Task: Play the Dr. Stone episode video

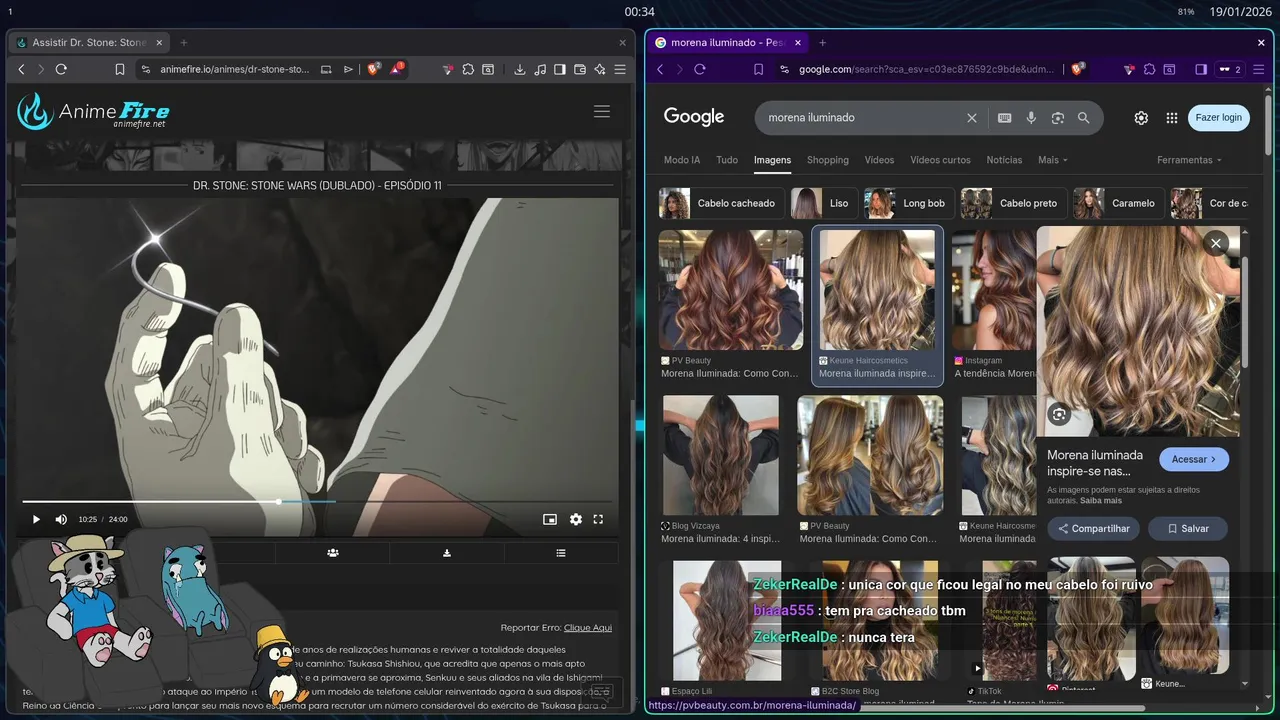Action: [x=36, y=519]
